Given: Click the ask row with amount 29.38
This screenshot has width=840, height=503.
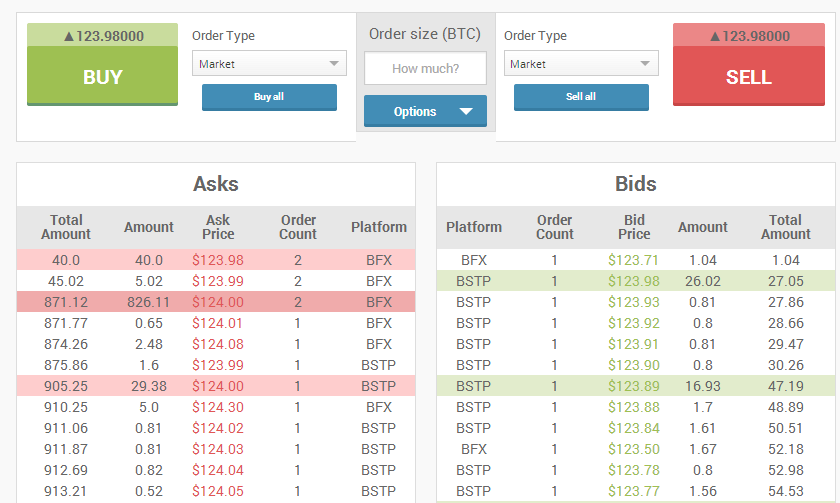Looking at the screenshot, I should click(216, 386).
